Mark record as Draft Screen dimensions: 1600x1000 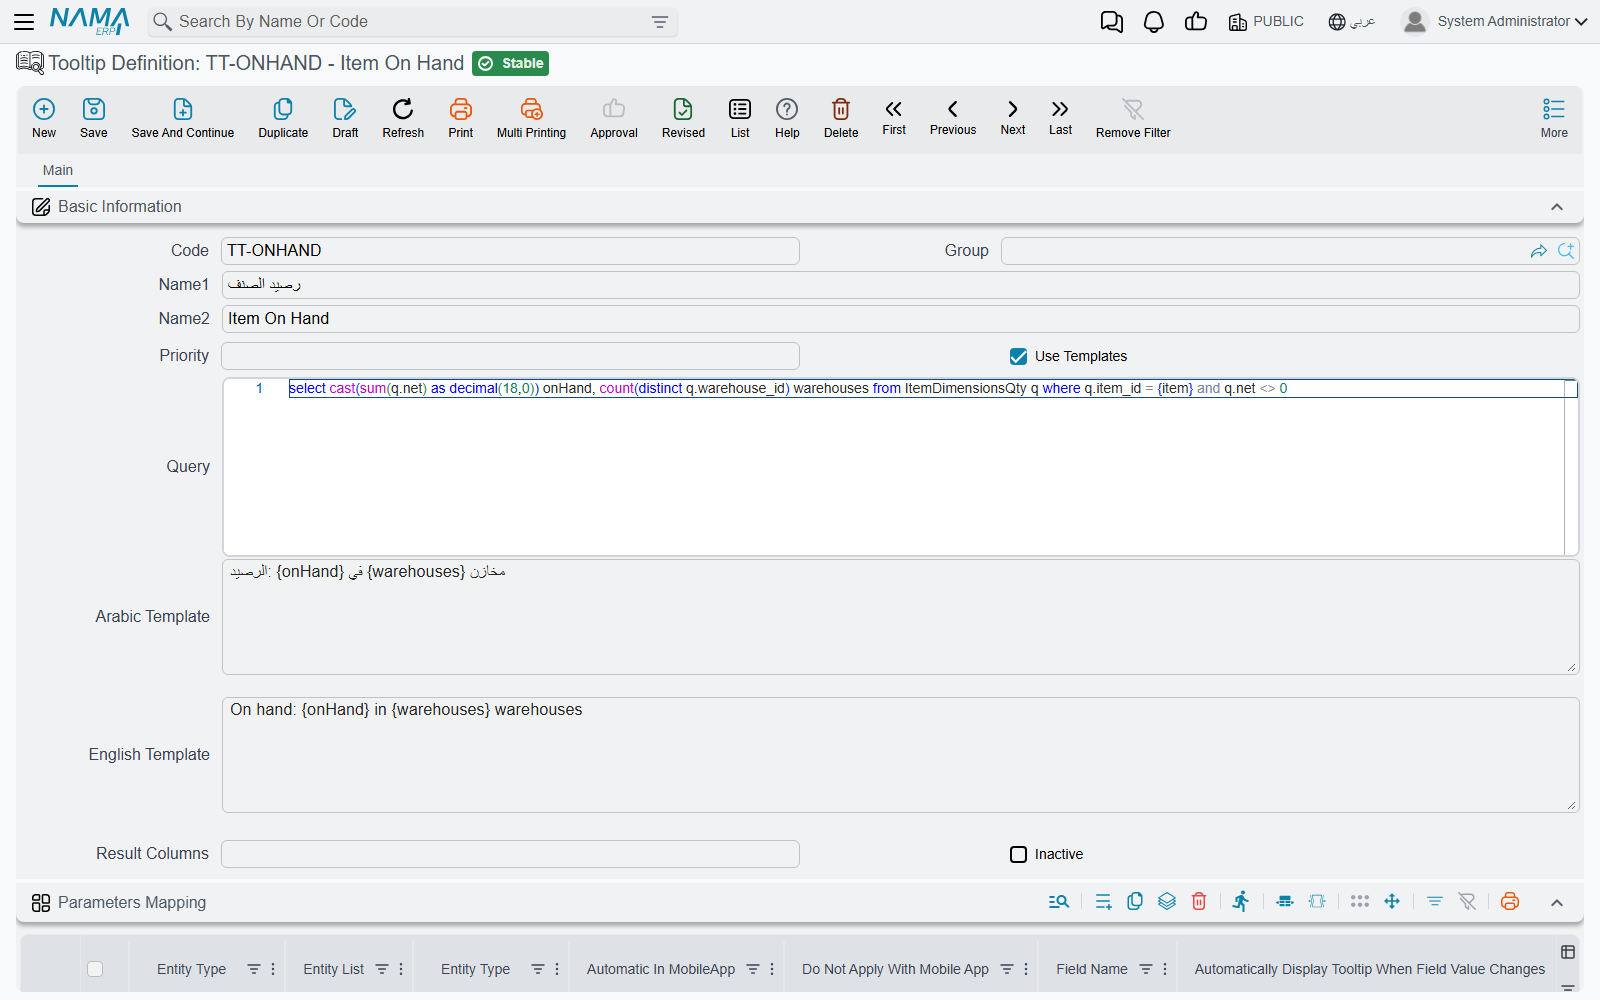[345, 109]
